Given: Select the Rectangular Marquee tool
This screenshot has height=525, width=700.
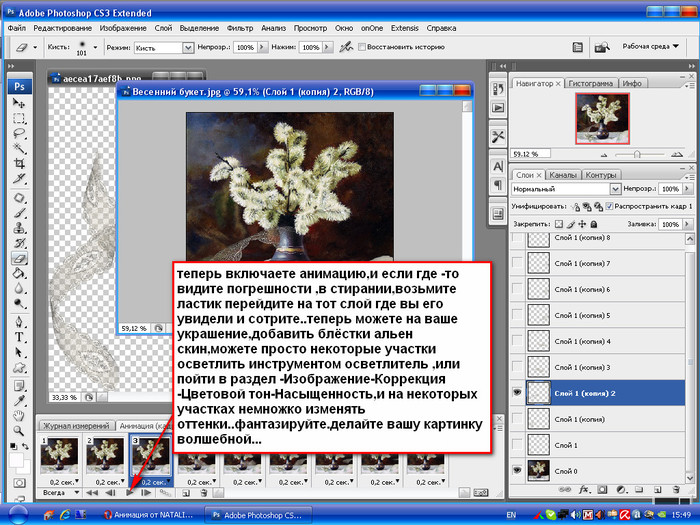Looking at the screenshot, I should [19, 118].
